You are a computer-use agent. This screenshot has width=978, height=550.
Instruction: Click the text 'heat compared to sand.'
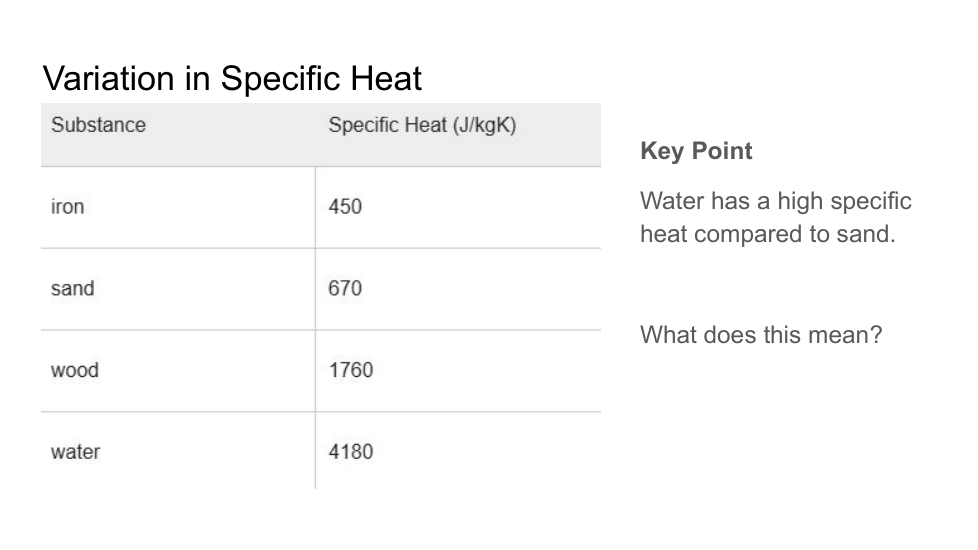768,234
